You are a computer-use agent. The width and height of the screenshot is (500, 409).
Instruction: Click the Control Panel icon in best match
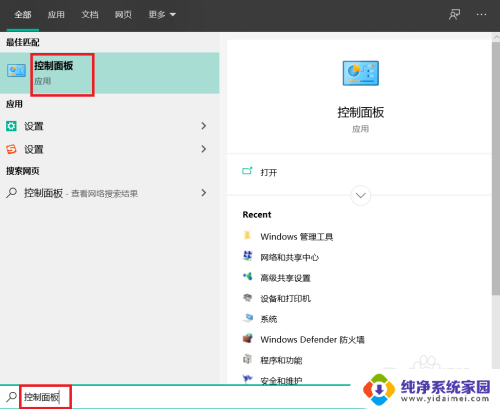click(x=16, y=71)
